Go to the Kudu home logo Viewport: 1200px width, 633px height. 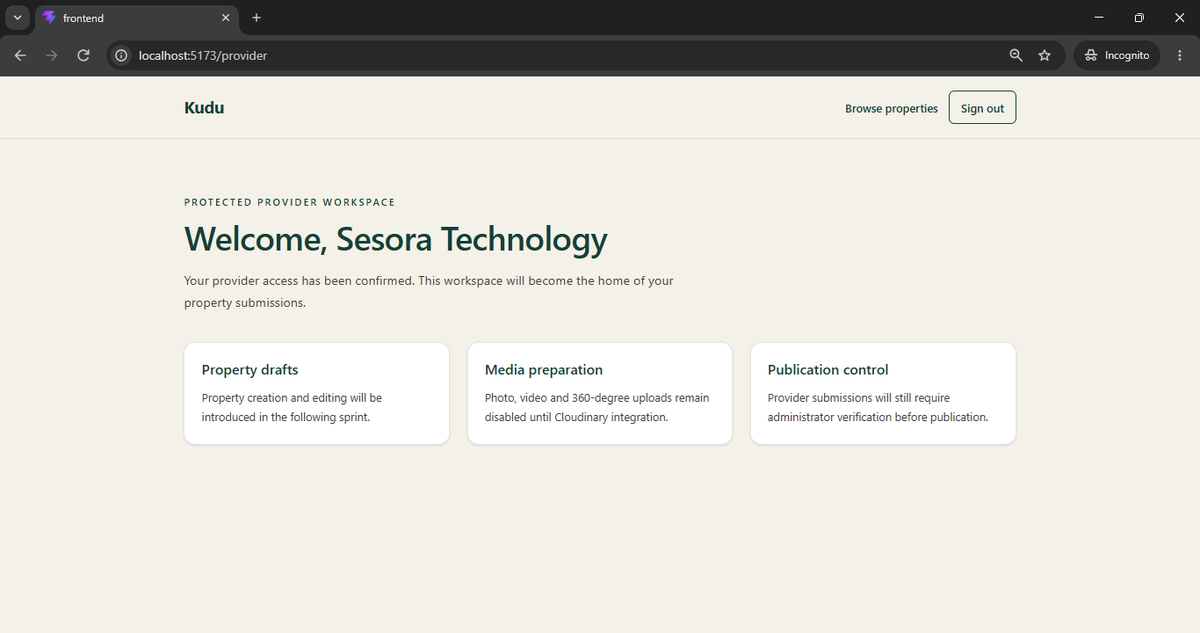[204, 108]
